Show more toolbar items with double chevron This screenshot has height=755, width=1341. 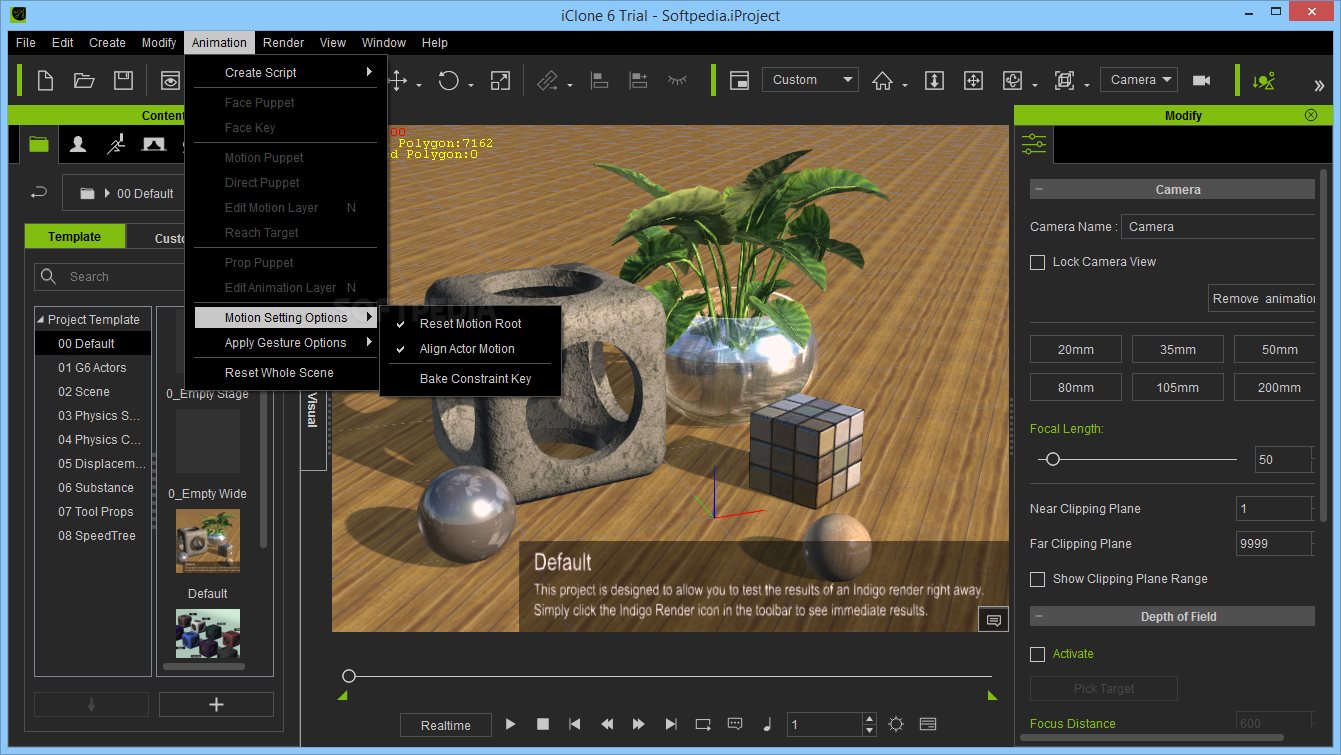click(1319, 85)
